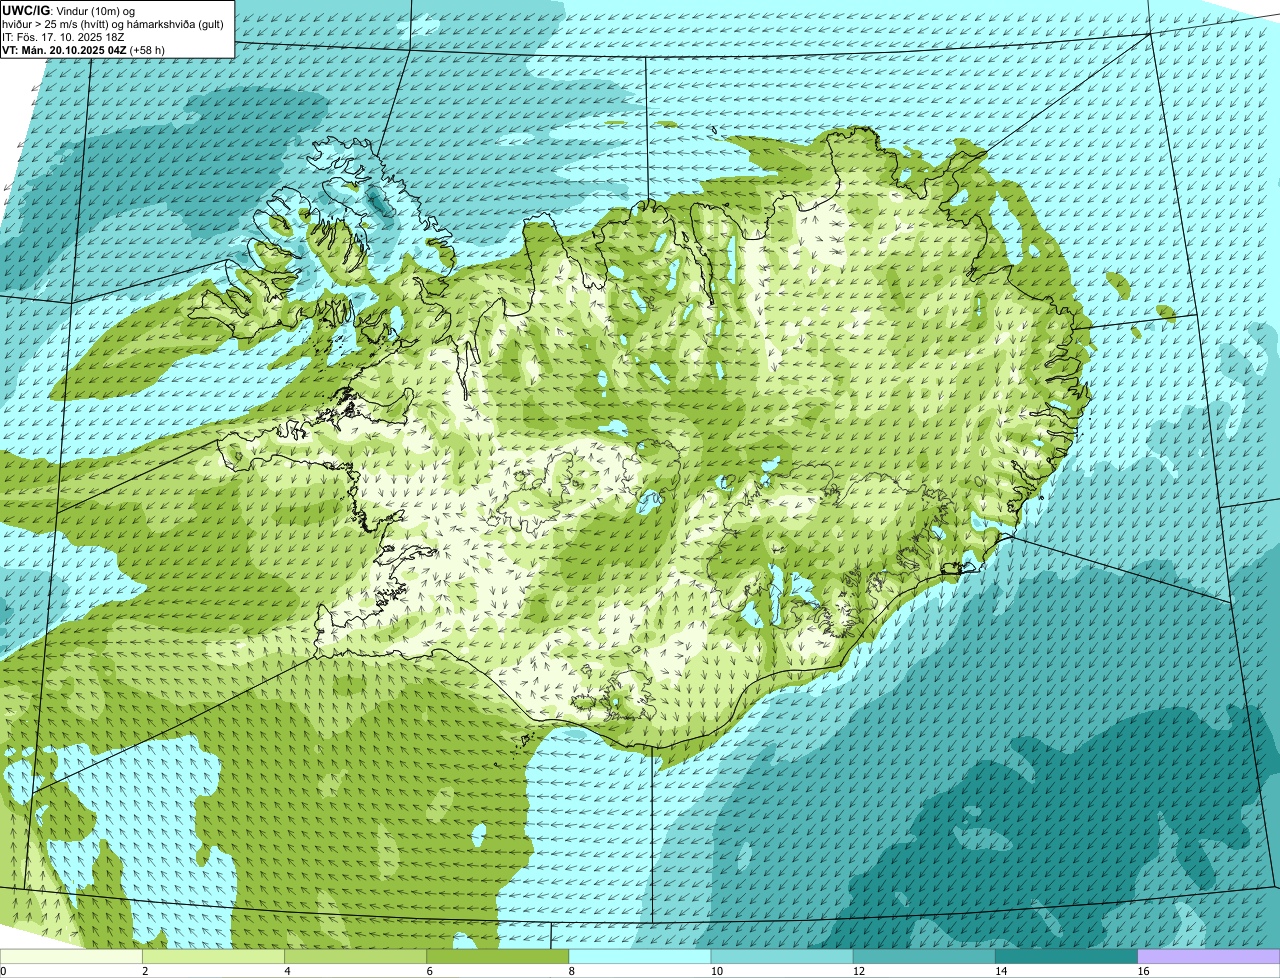Click the 14–16 m/s dark teal legend swatch
The width and height of the screenshot is (1280, 978).
pos(1067,956)
